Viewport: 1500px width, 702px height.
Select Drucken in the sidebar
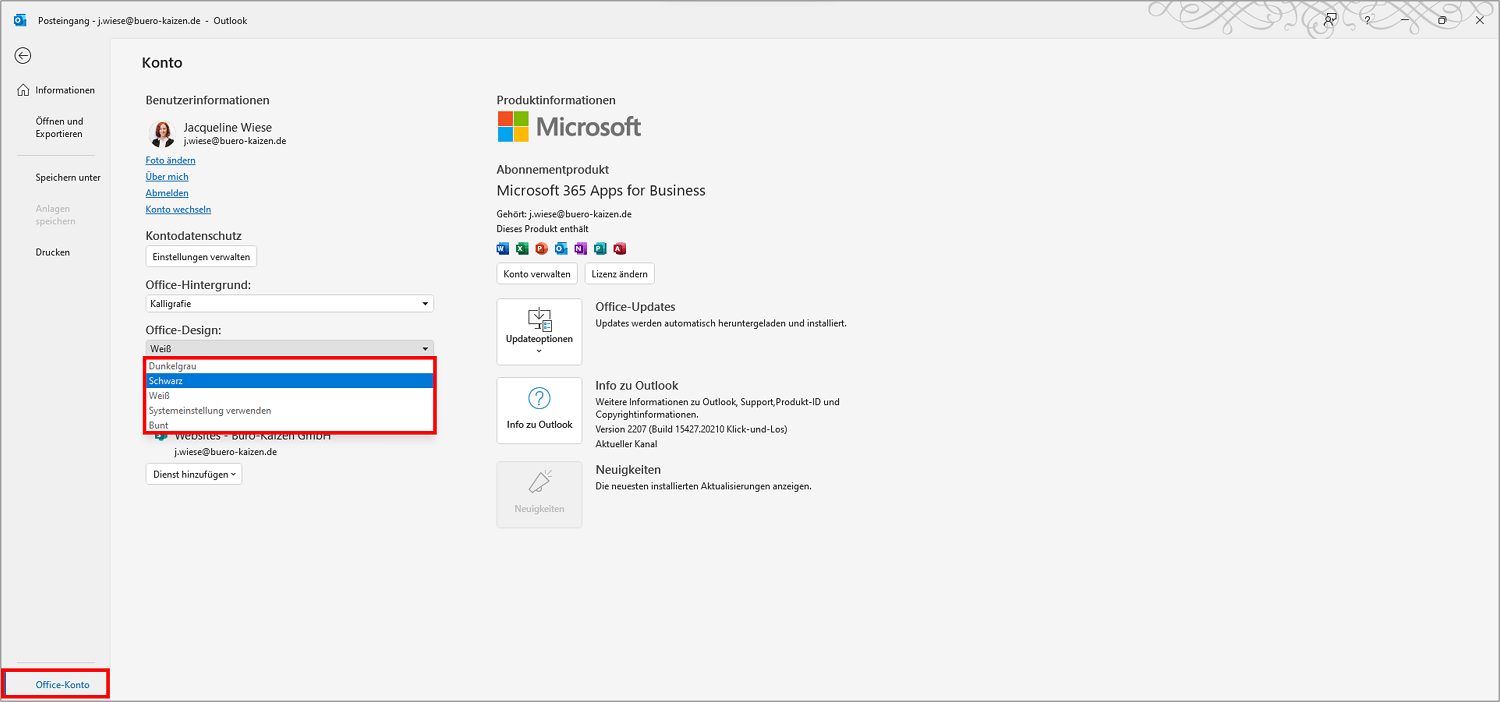53,252
